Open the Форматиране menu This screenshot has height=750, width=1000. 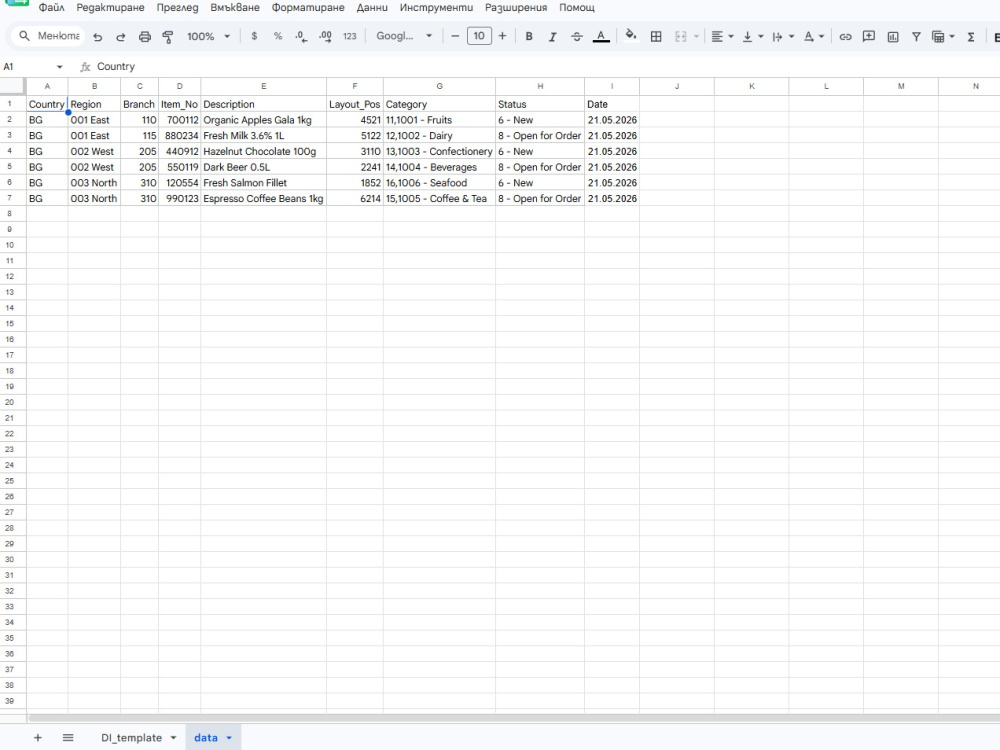click(x=308, y=8)
